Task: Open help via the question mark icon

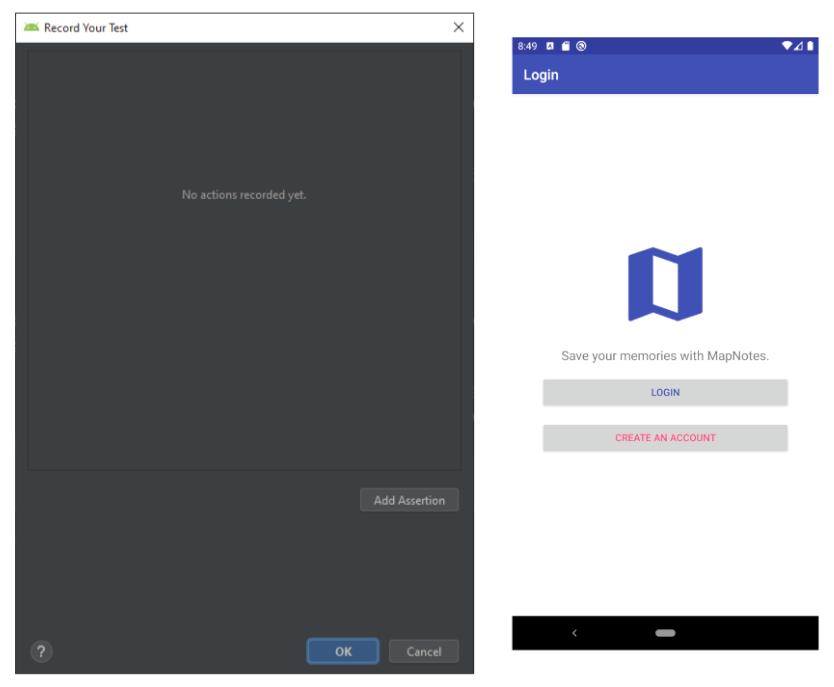Action: 41,651
